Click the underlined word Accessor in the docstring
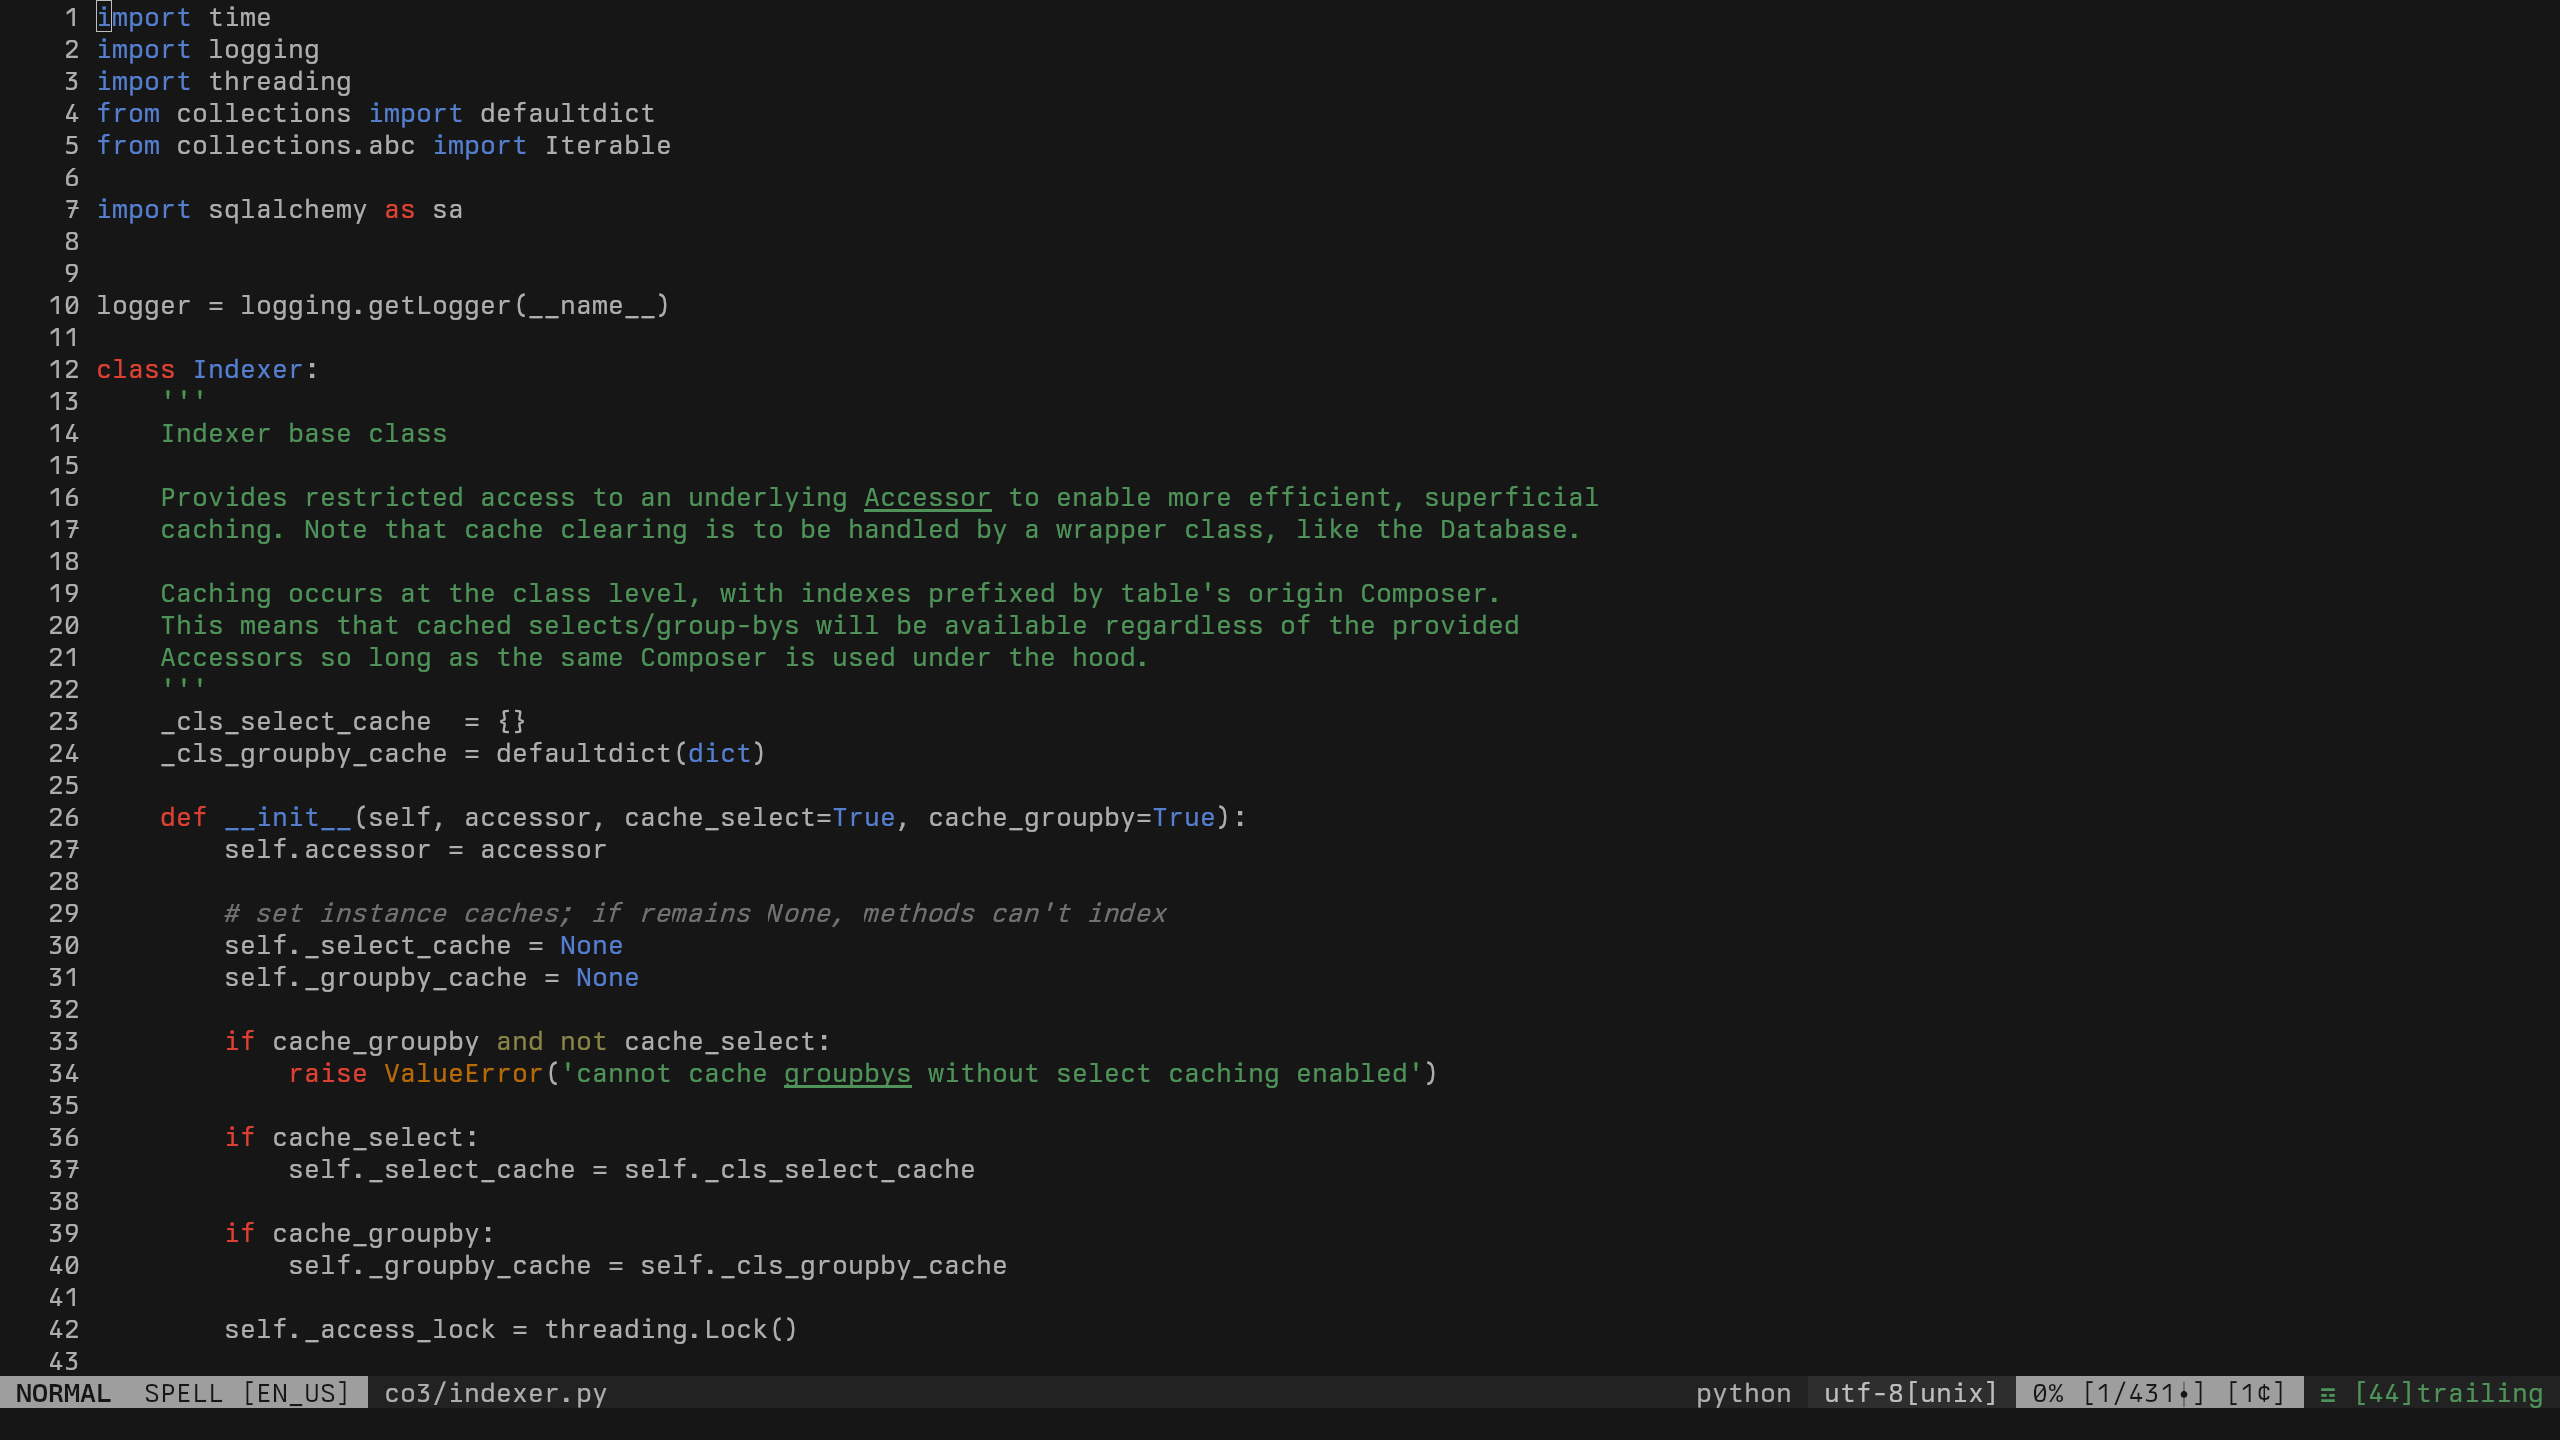 [x=927, y=498]
